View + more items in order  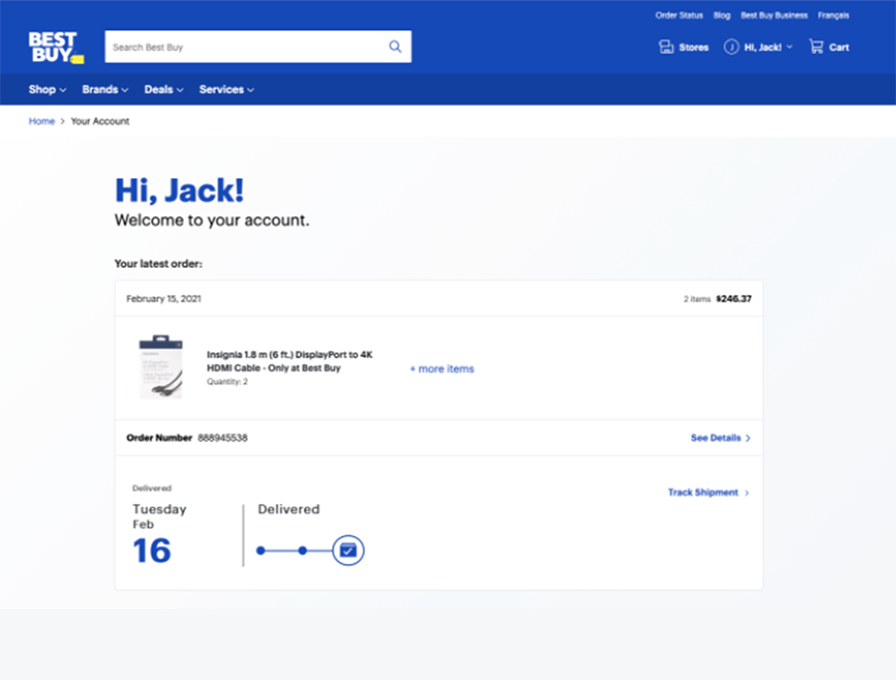(442, 369)
